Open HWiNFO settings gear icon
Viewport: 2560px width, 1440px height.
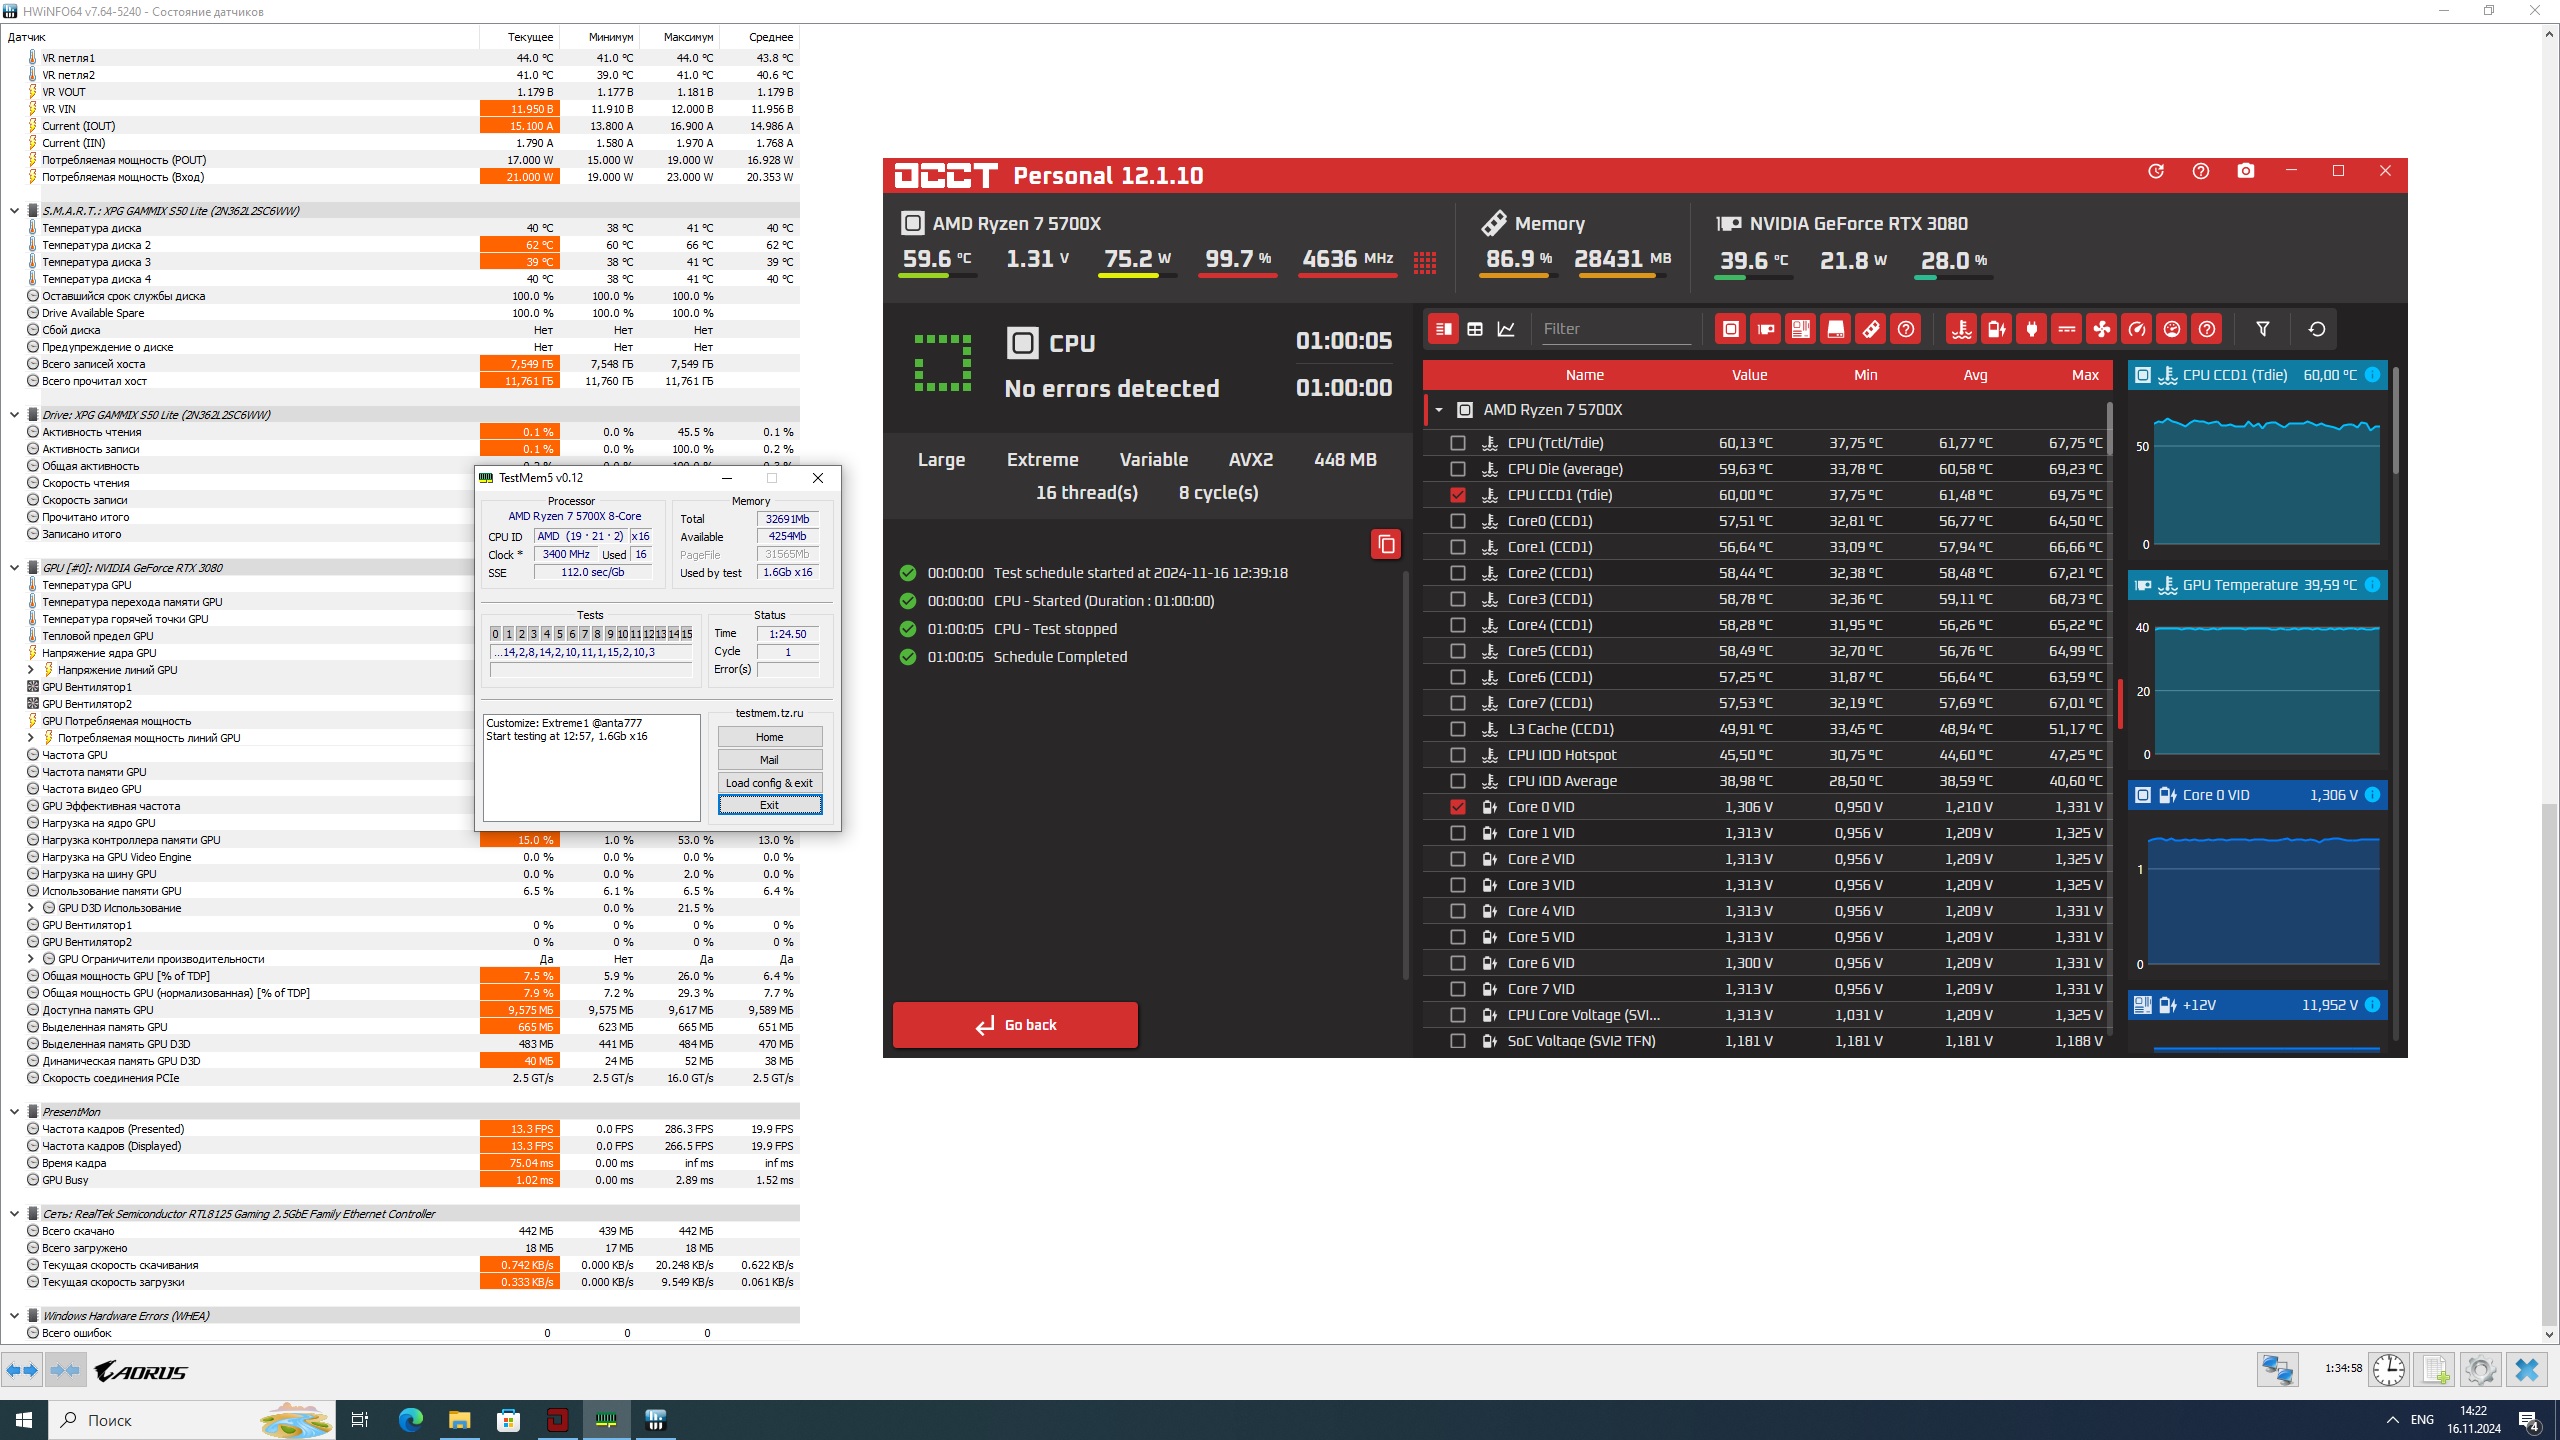2479,1369
